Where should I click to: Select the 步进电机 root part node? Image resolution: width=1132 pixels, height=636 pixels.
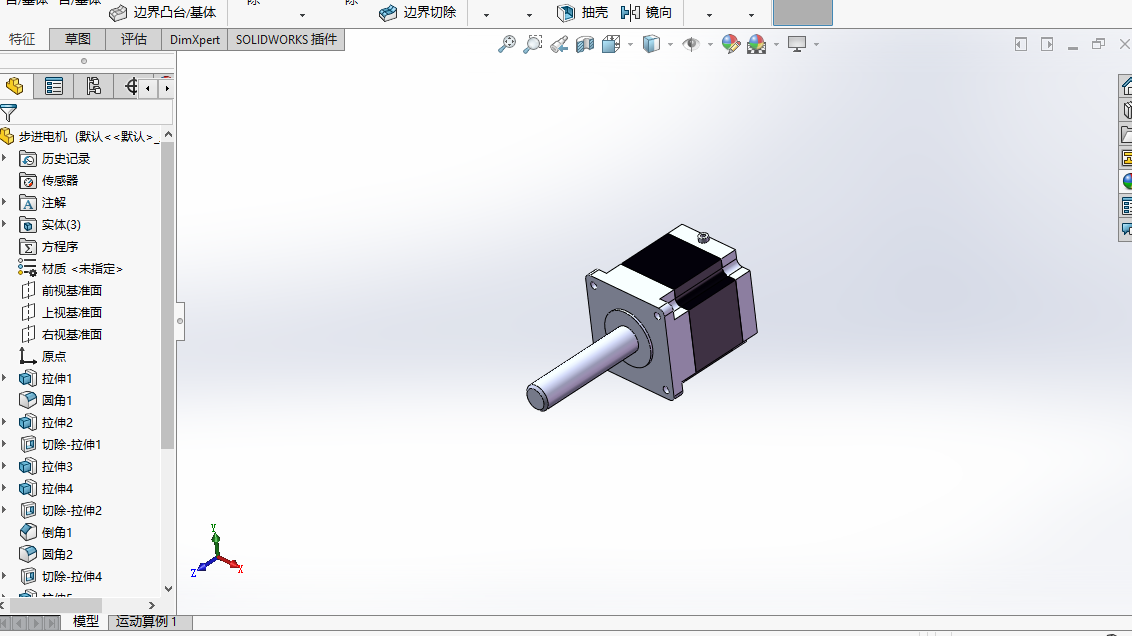point(79,136)
